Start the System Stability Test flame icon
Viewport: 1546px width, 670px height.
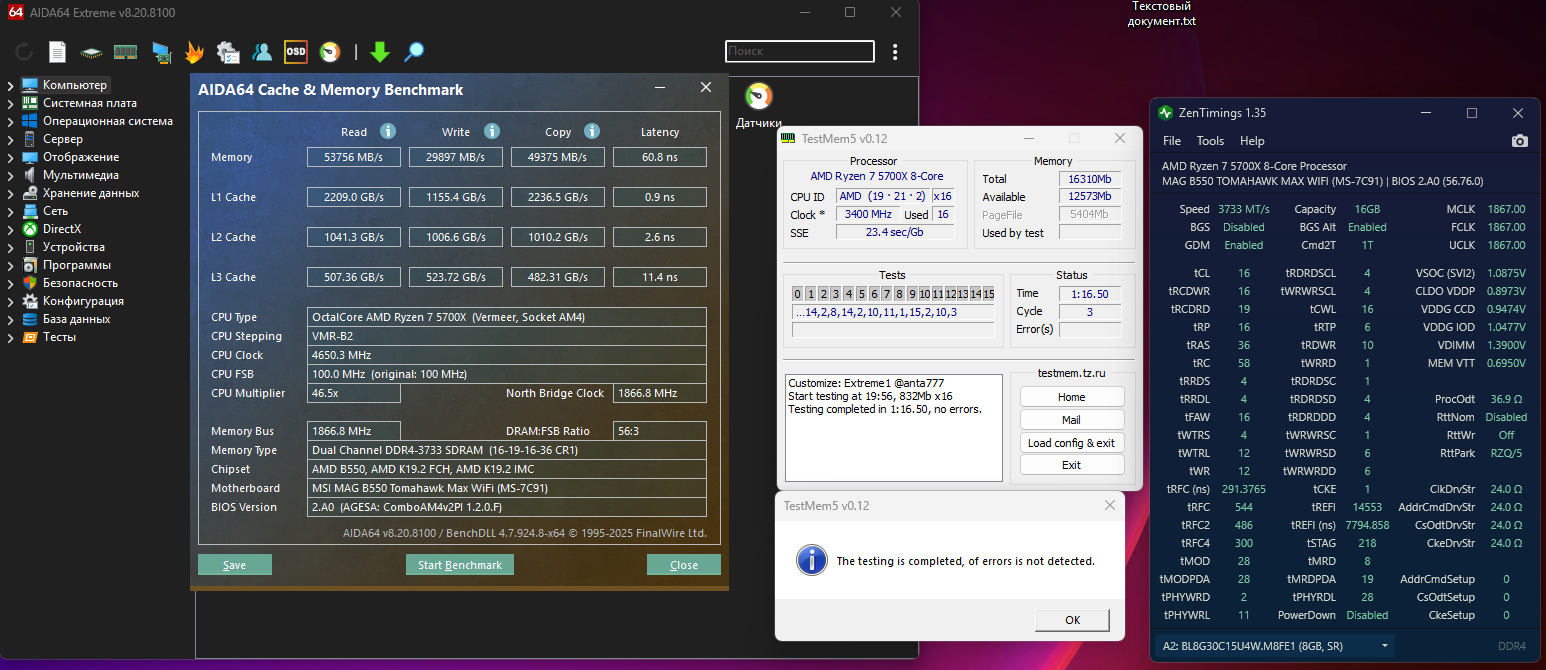click(x=194, y=52)
